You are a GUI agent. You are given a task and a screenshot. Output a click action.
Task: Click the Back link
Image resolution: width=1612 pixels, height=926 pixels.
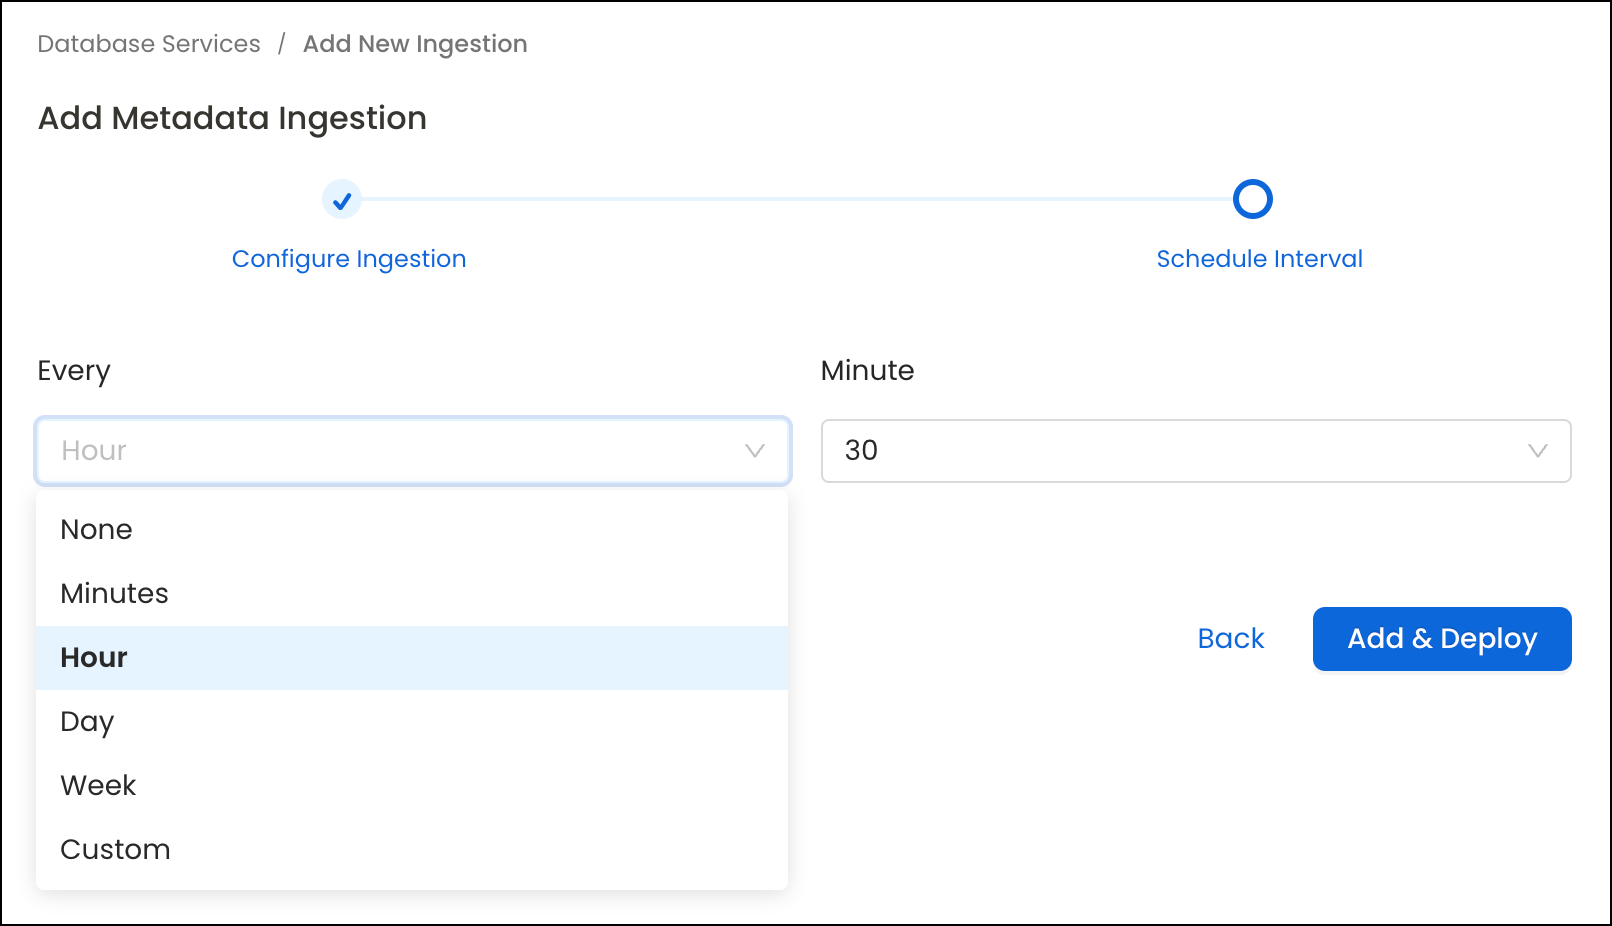click(1230, 638)
